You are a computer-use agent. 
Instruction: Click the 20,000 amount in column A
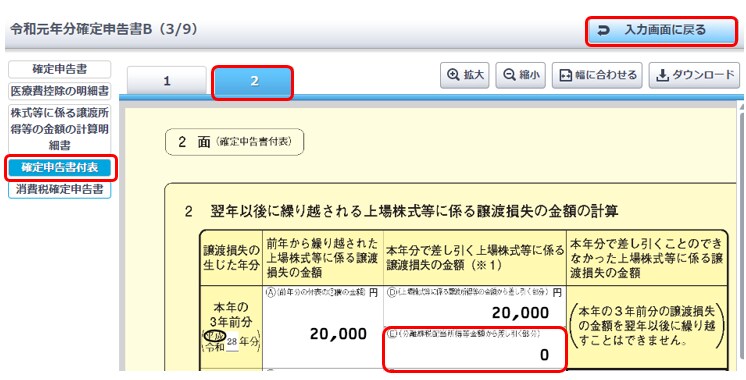(x=338, y=334)
